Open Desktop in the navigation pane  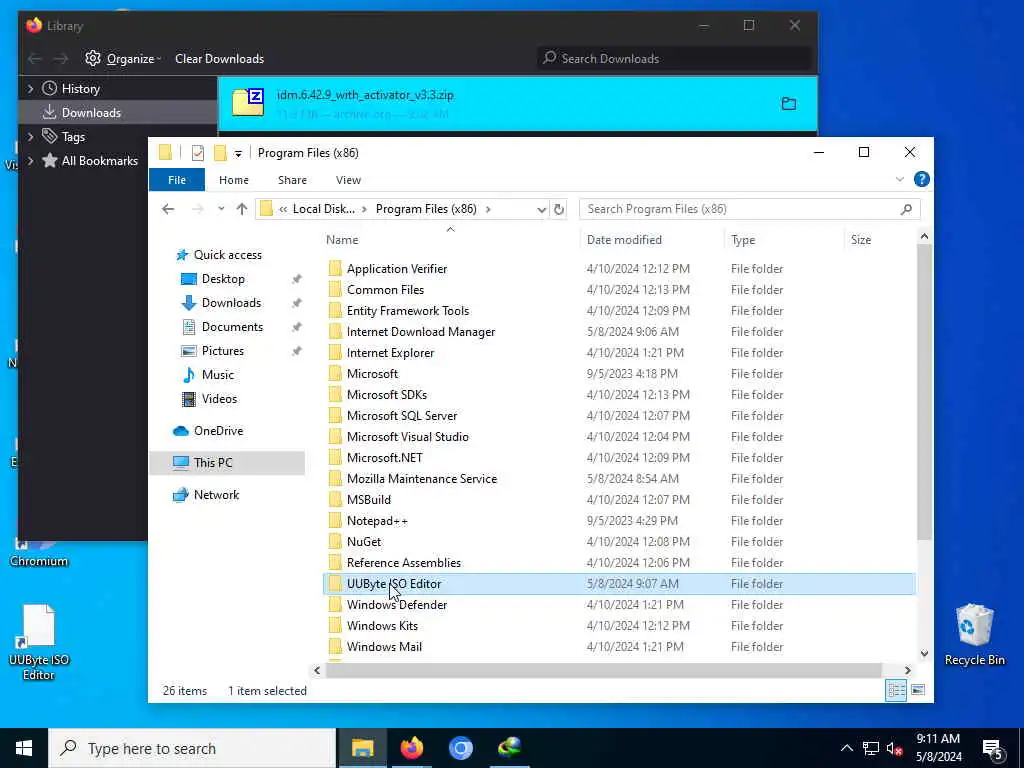point(223,279)
